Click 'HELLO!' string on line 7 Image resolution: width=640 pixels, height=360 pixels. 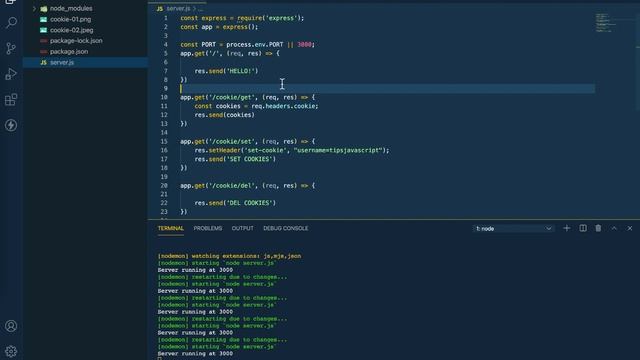241,71
